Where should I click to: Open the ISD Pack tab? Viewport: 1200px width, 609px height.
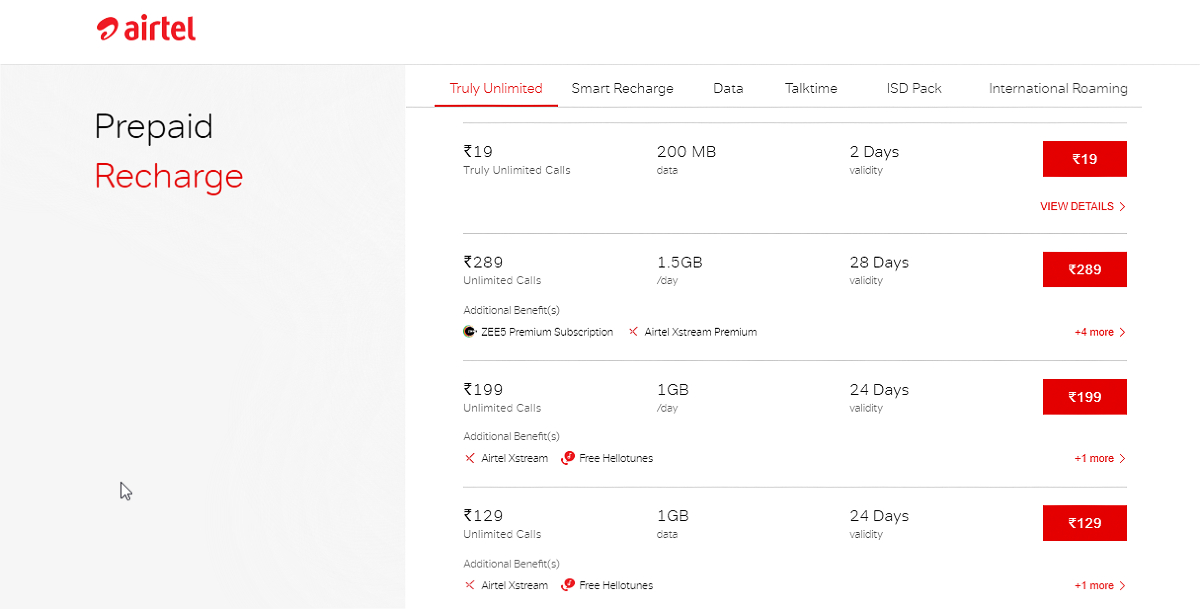click(x=913, y=88)
